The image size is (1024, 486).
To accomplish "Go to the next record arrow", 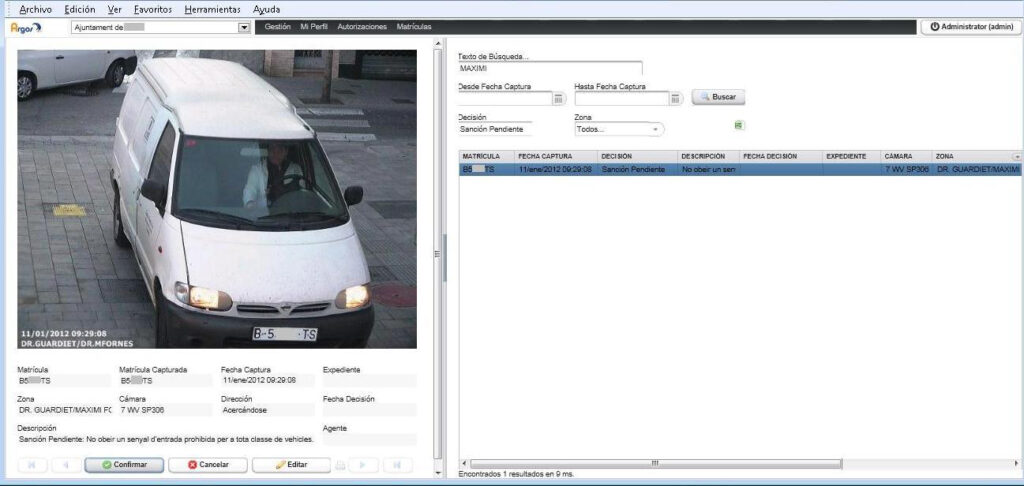I will (x=362, y=465).
